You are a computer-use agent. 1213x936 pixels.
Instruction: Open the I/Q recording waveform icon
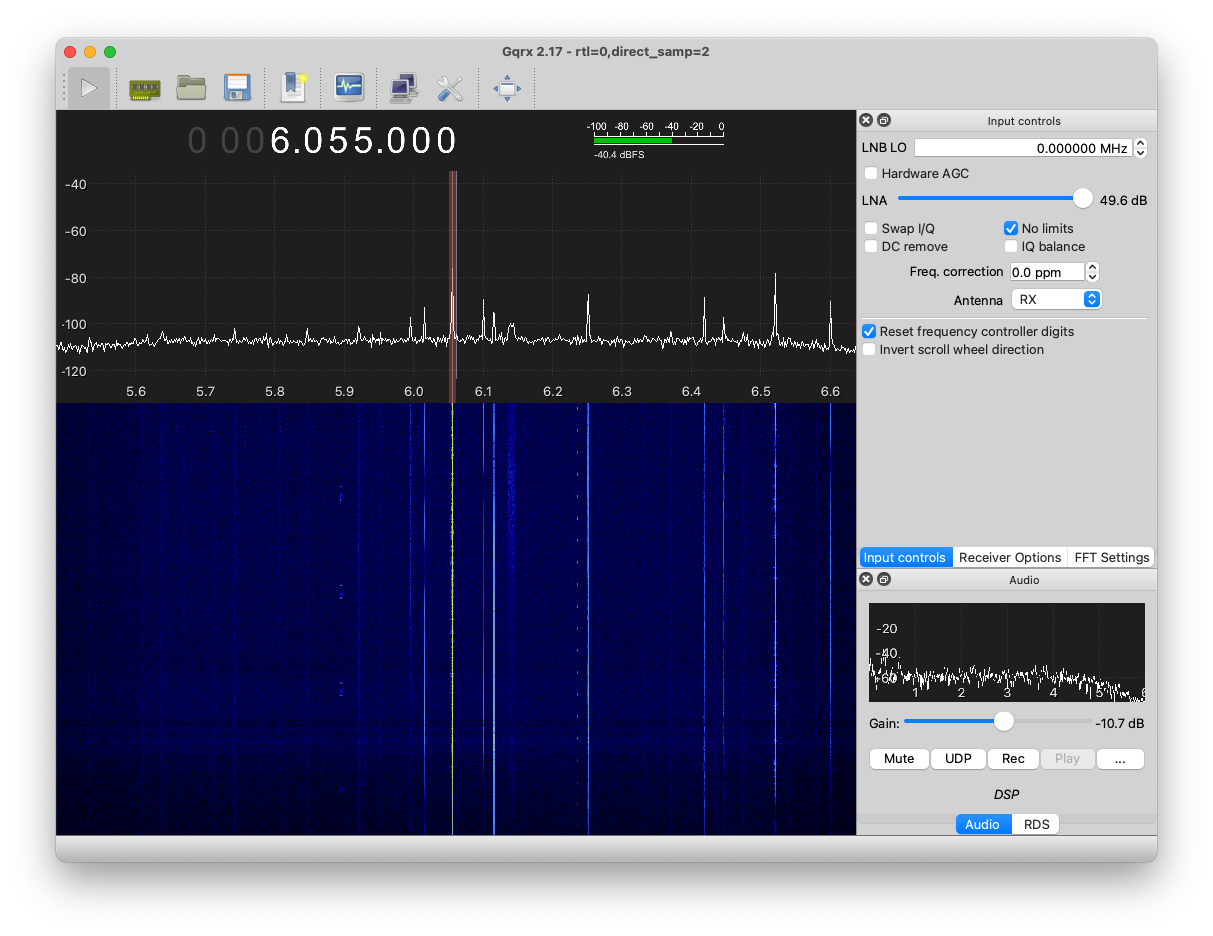(349, 88)
